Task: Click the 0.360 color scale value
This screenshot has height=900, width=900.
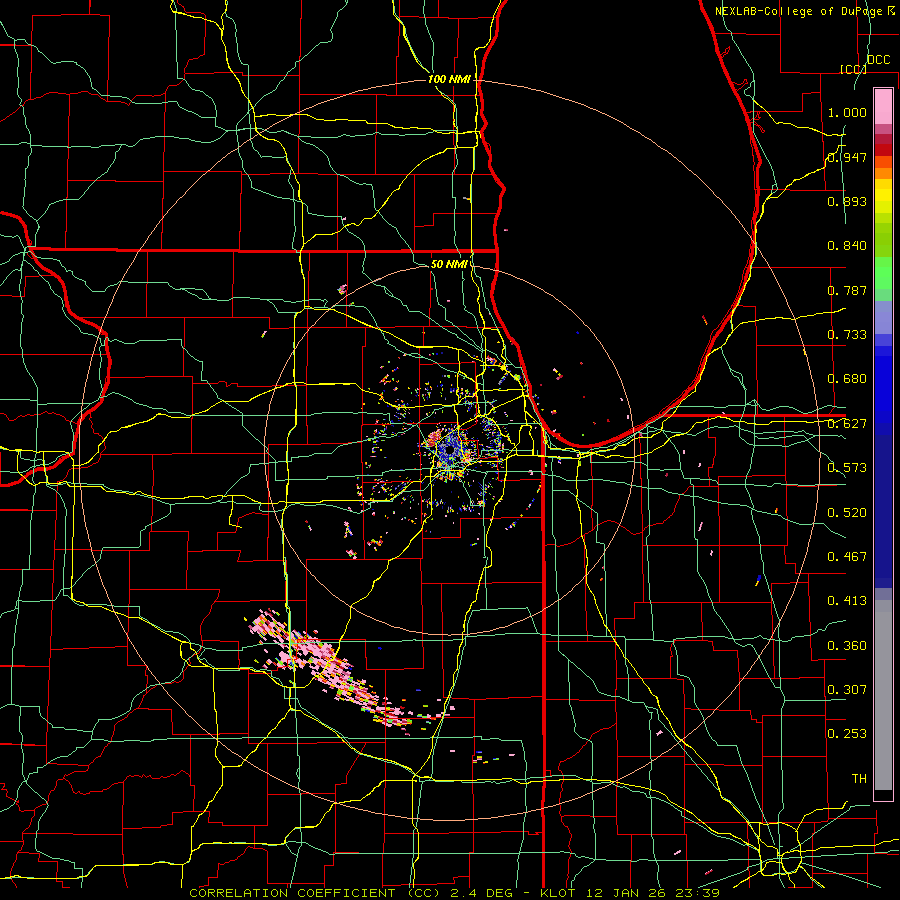Action: [x=847, y=646]
